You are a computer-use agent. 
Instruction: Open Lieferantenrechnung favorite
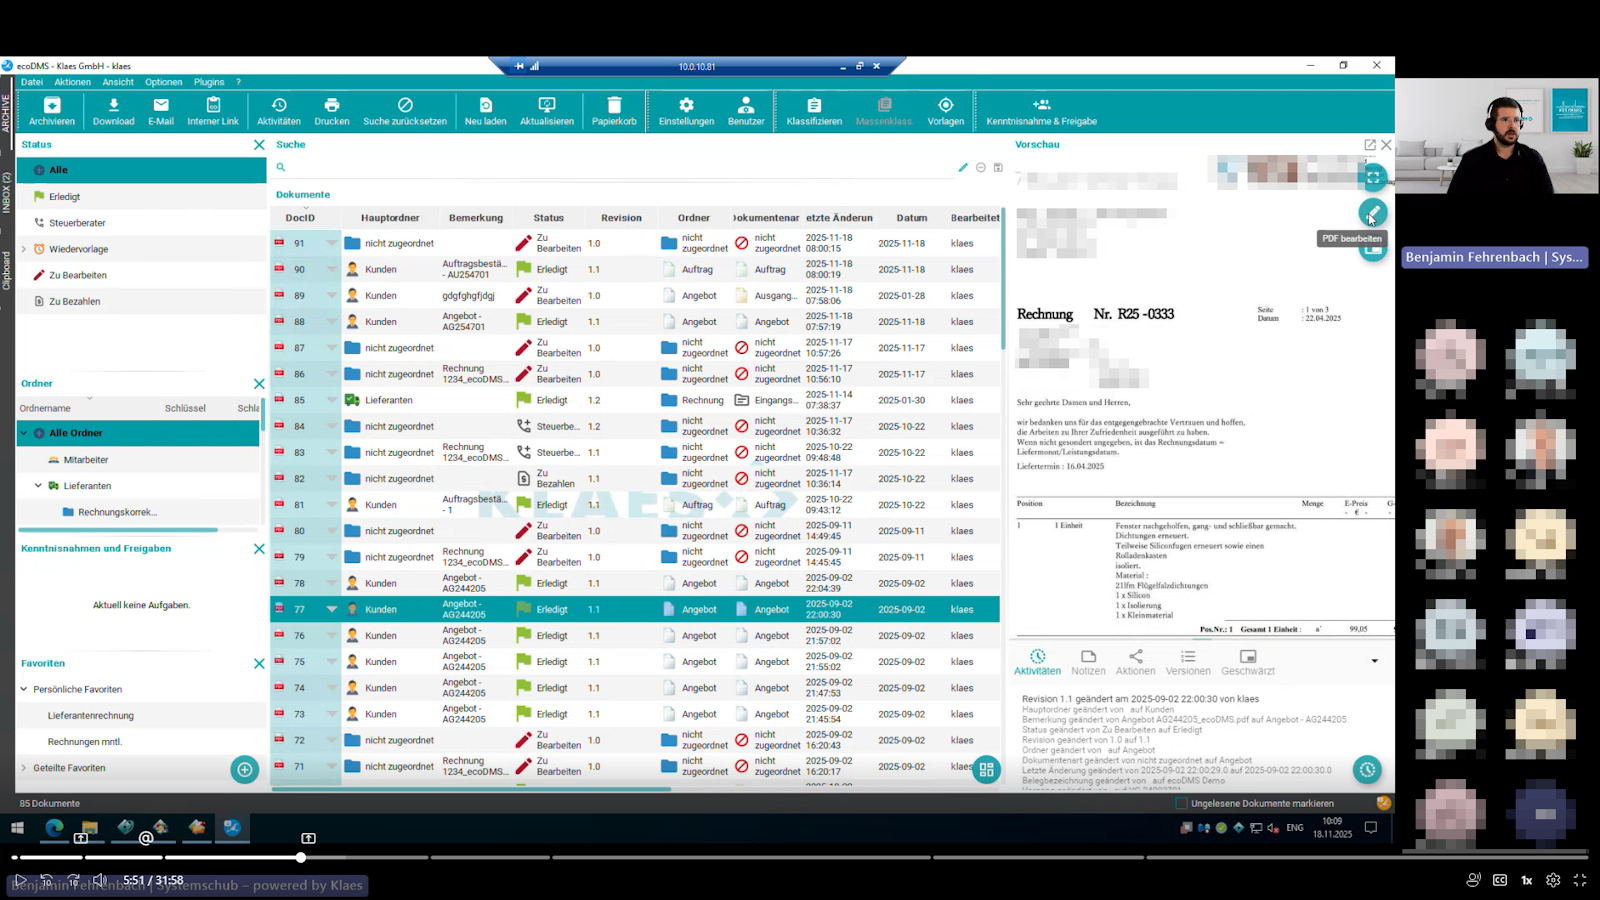click(x=90, y=716)
